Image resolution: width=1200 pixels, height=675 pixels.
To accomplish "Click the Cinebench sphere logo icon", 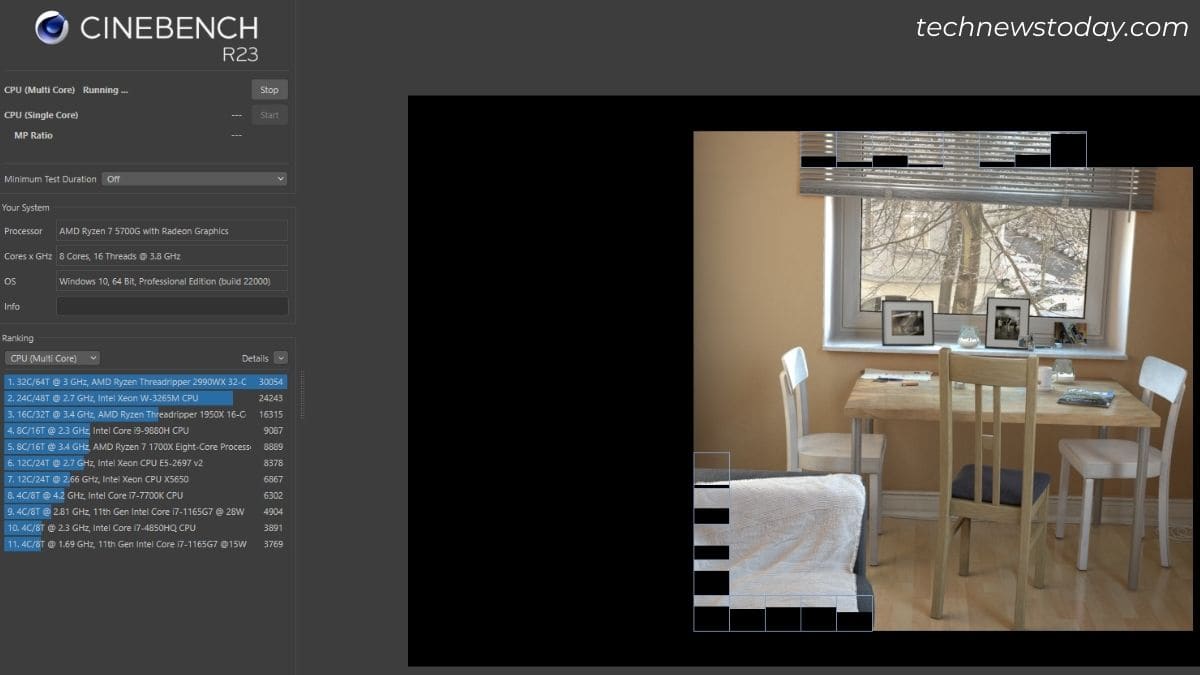I will point(51,27).
